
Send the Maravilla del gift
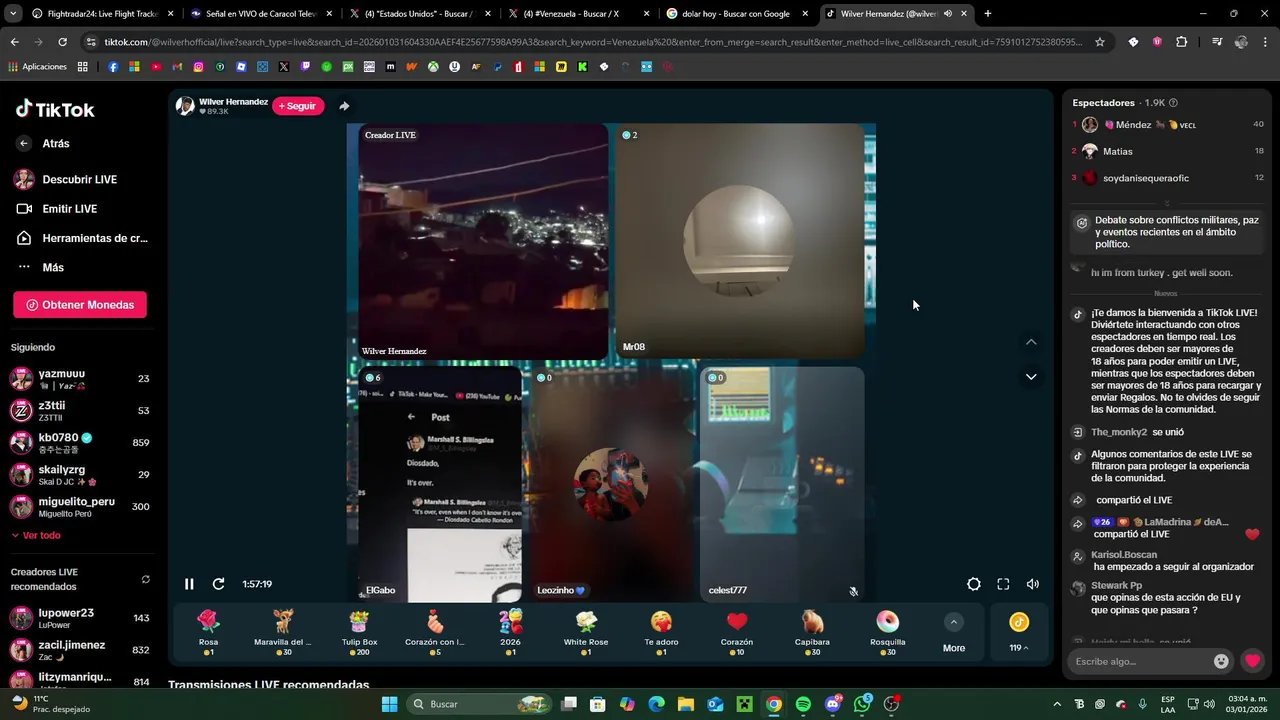point(284,632)
